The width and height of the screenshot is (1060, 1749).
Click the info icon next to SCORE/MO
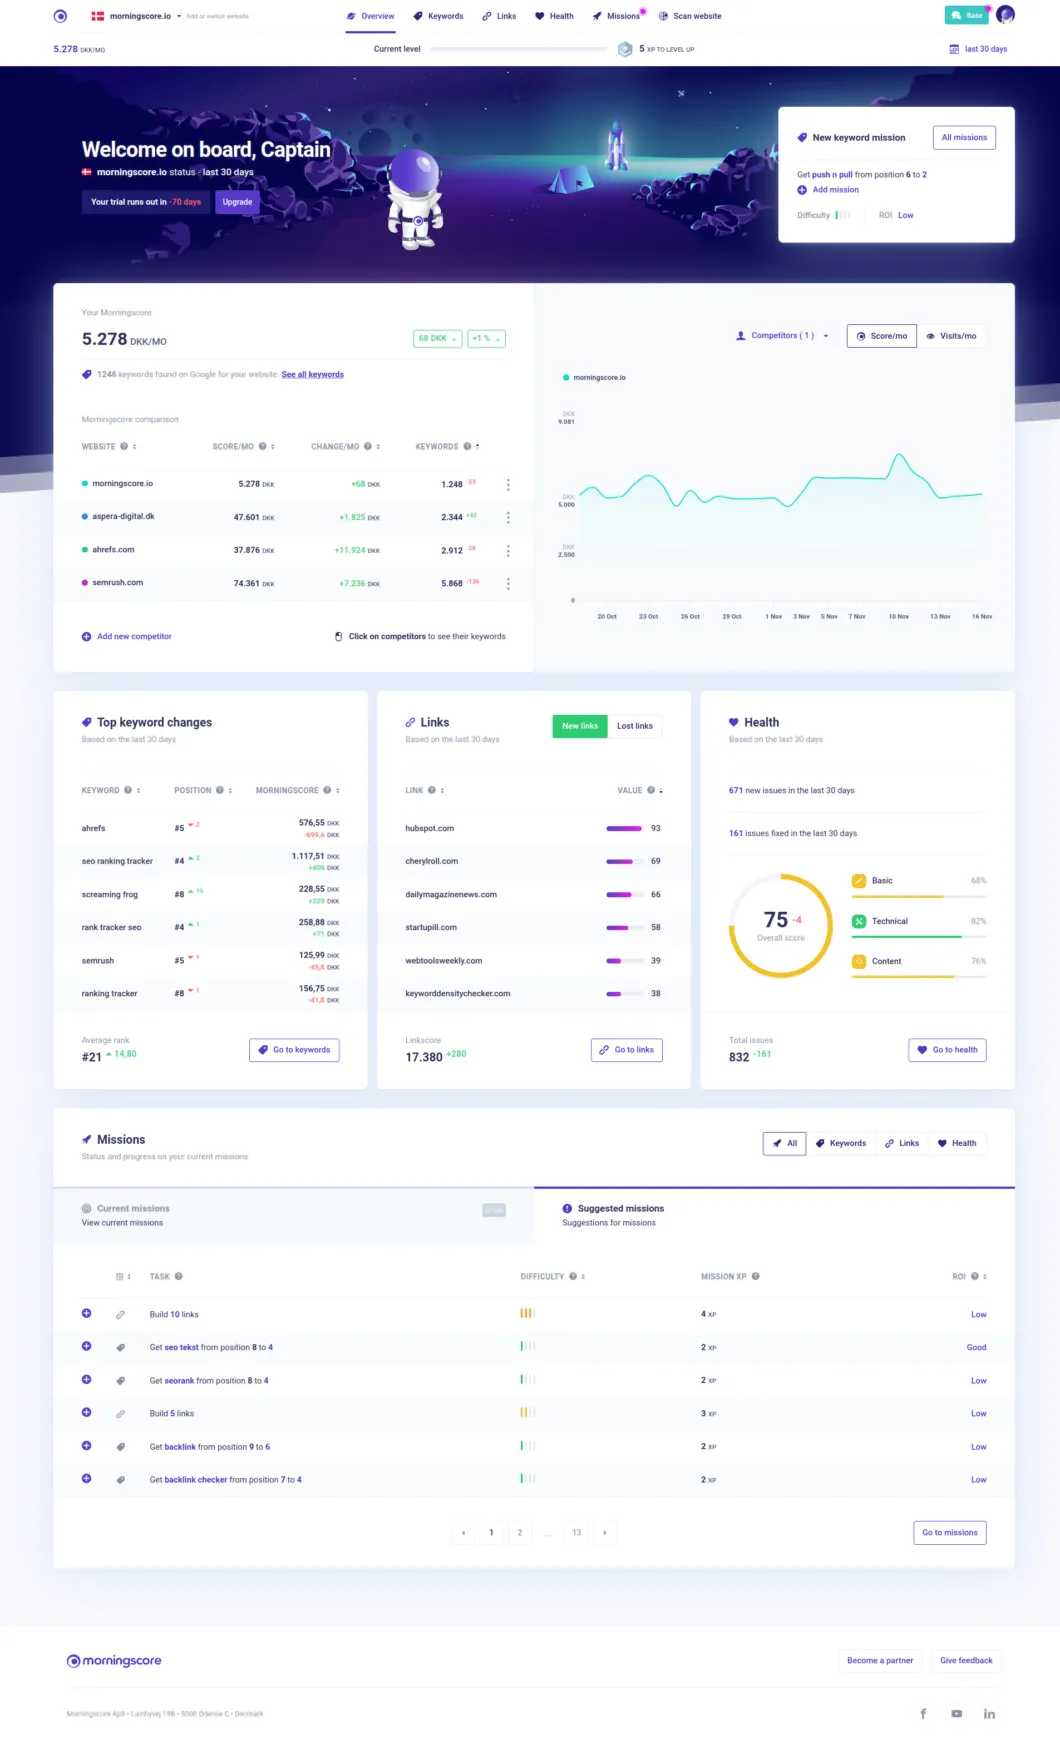point(263,447)
